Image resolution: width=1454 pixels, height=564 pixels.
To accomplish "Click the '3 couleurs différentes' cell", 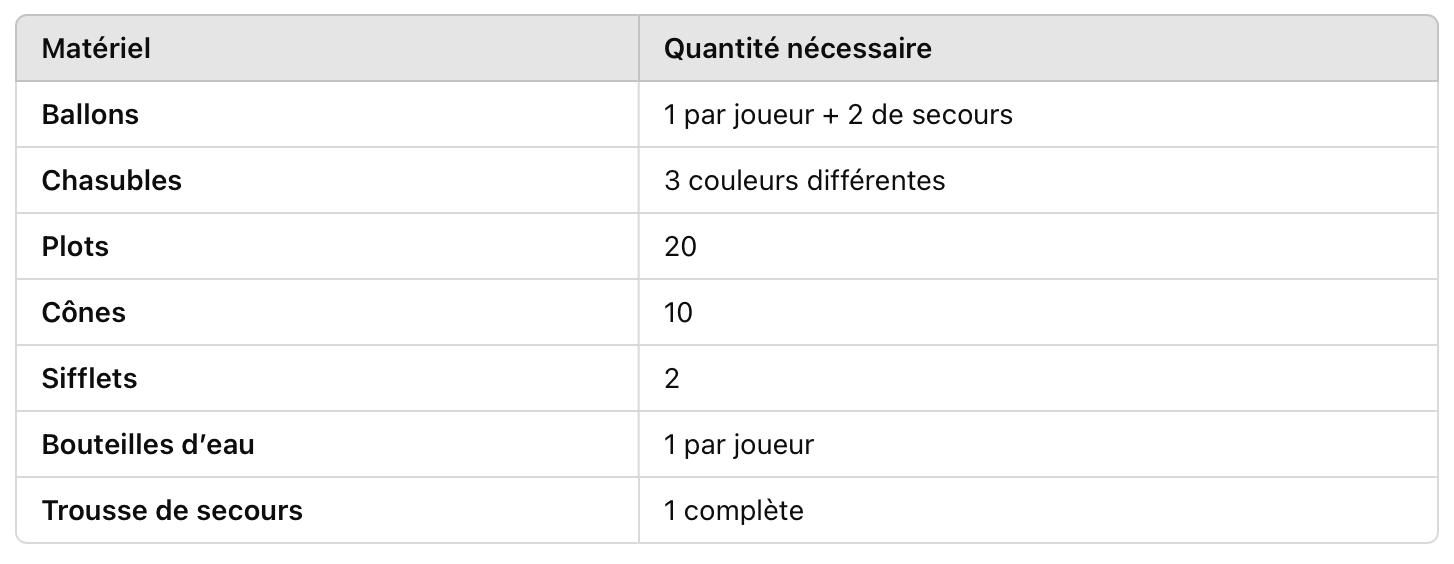I will pos(804,181).
